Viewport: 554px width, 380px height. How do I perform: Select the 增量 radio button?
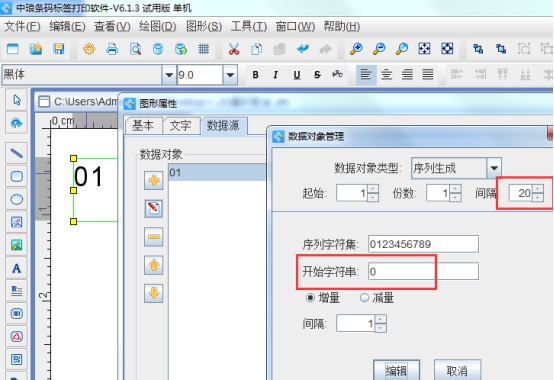click(x=310, y=298)
